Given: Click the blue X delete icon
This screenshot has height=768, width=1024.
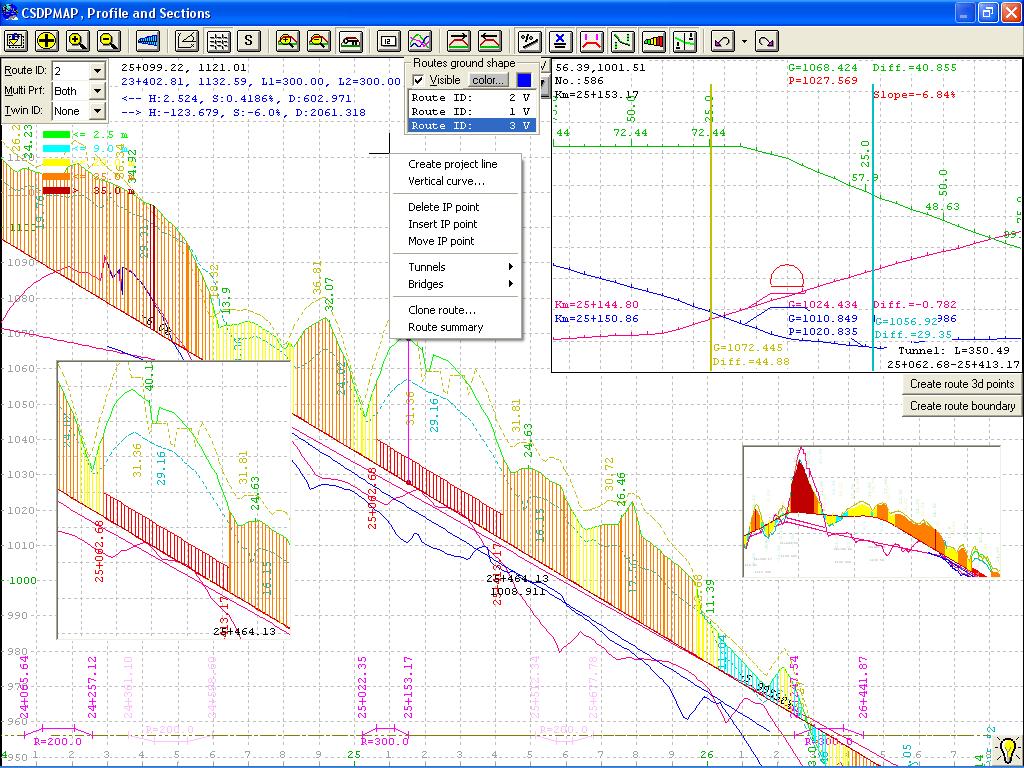Looking at the screenshot, I should pos(560,41).
